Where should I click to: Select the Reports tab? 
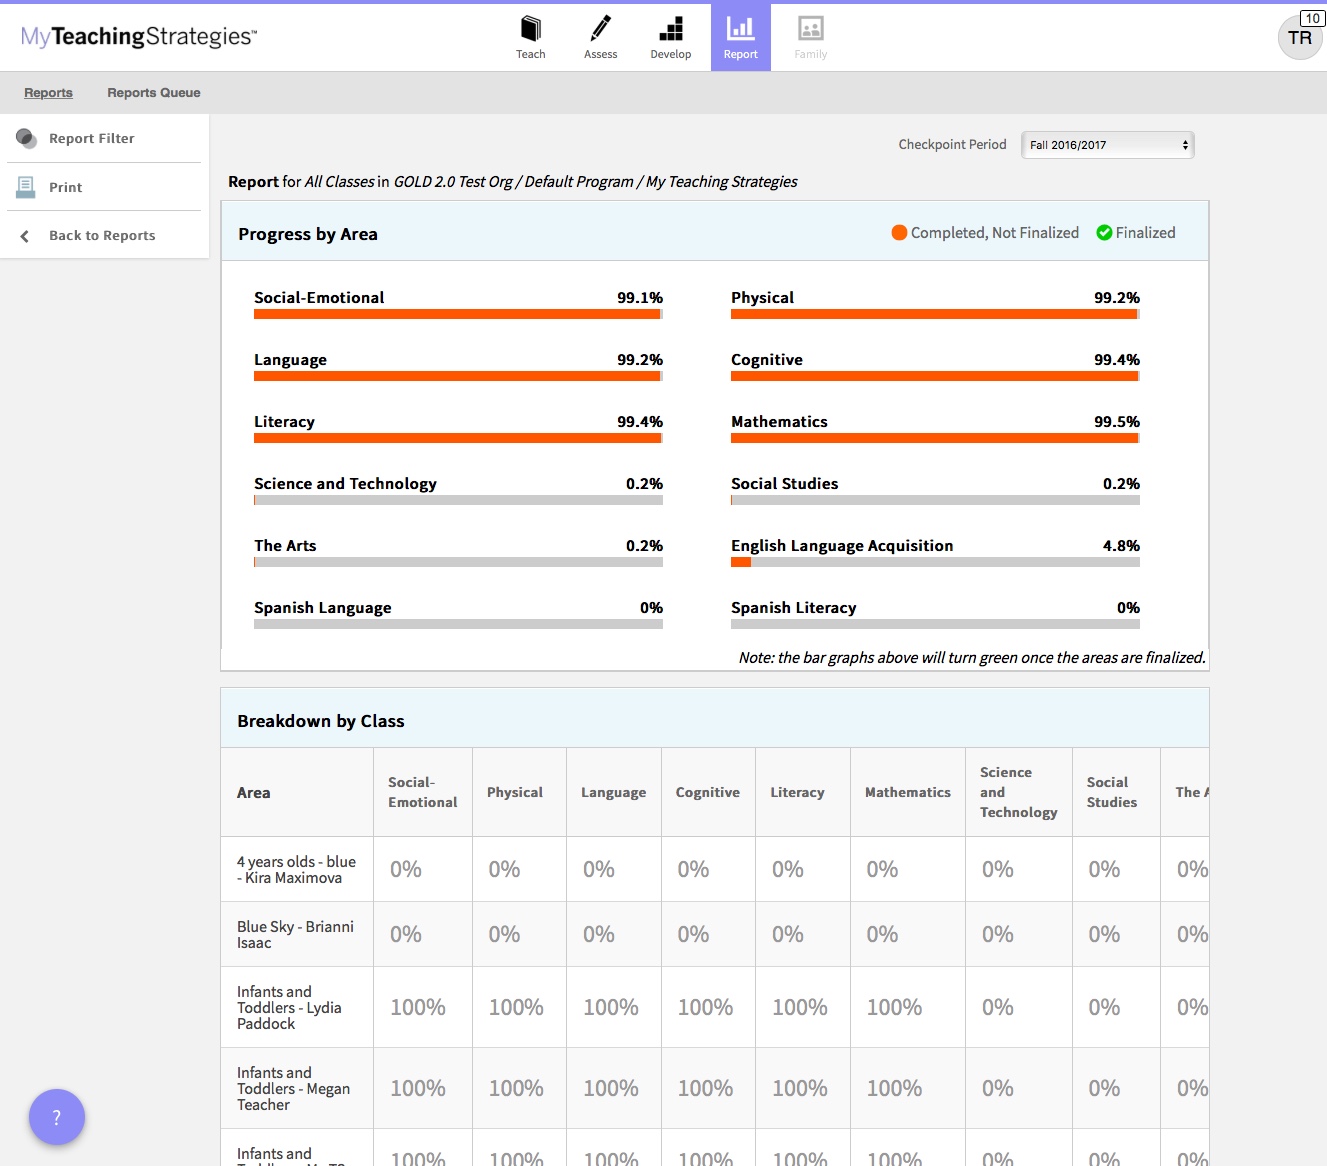pyautogui.click(x=48, y=92)
